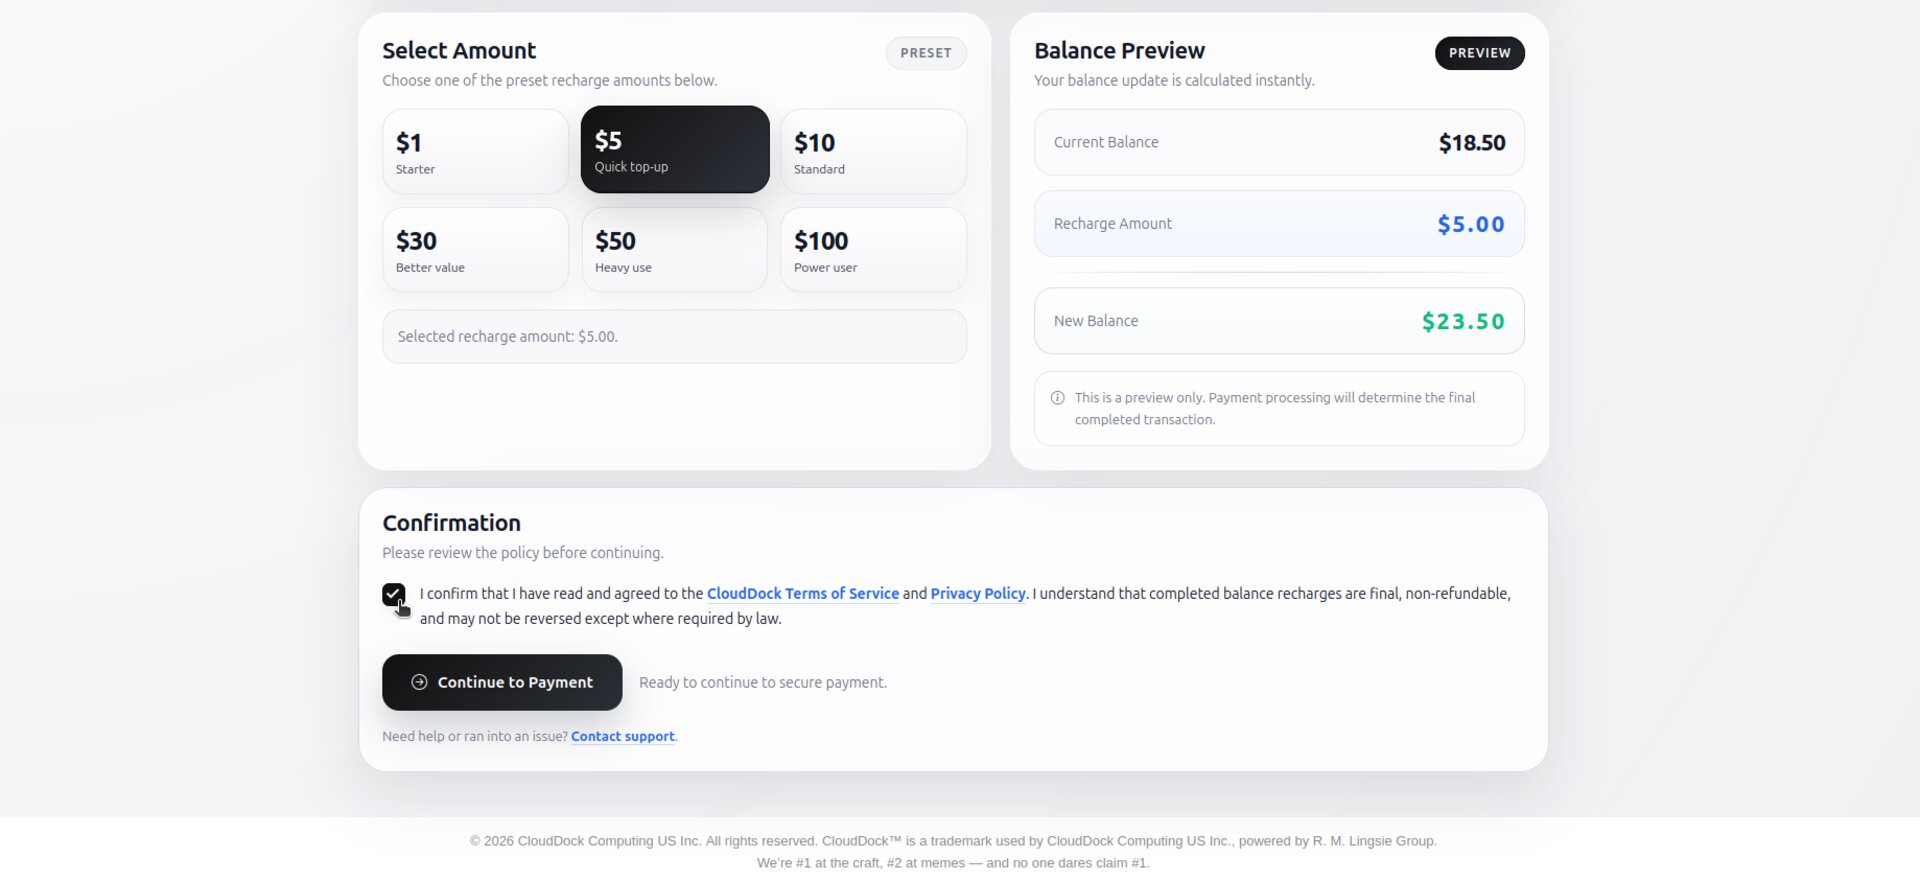This screenshot has height=880, width=1920.
Task: Choose the $5 Quick top-up preset
Action: (675, 150)
